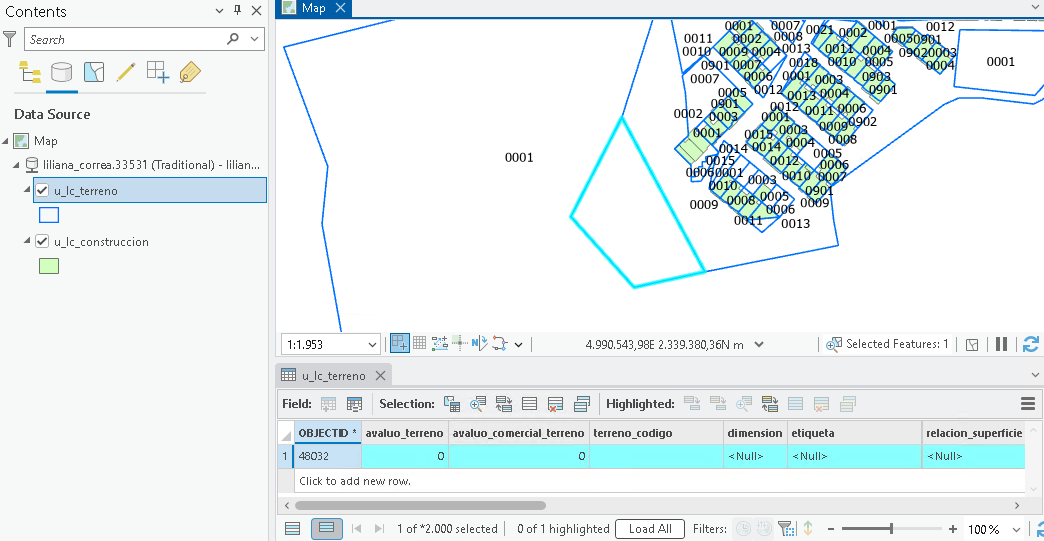Refresh the map view
1044x541 pixels.
1031,344
